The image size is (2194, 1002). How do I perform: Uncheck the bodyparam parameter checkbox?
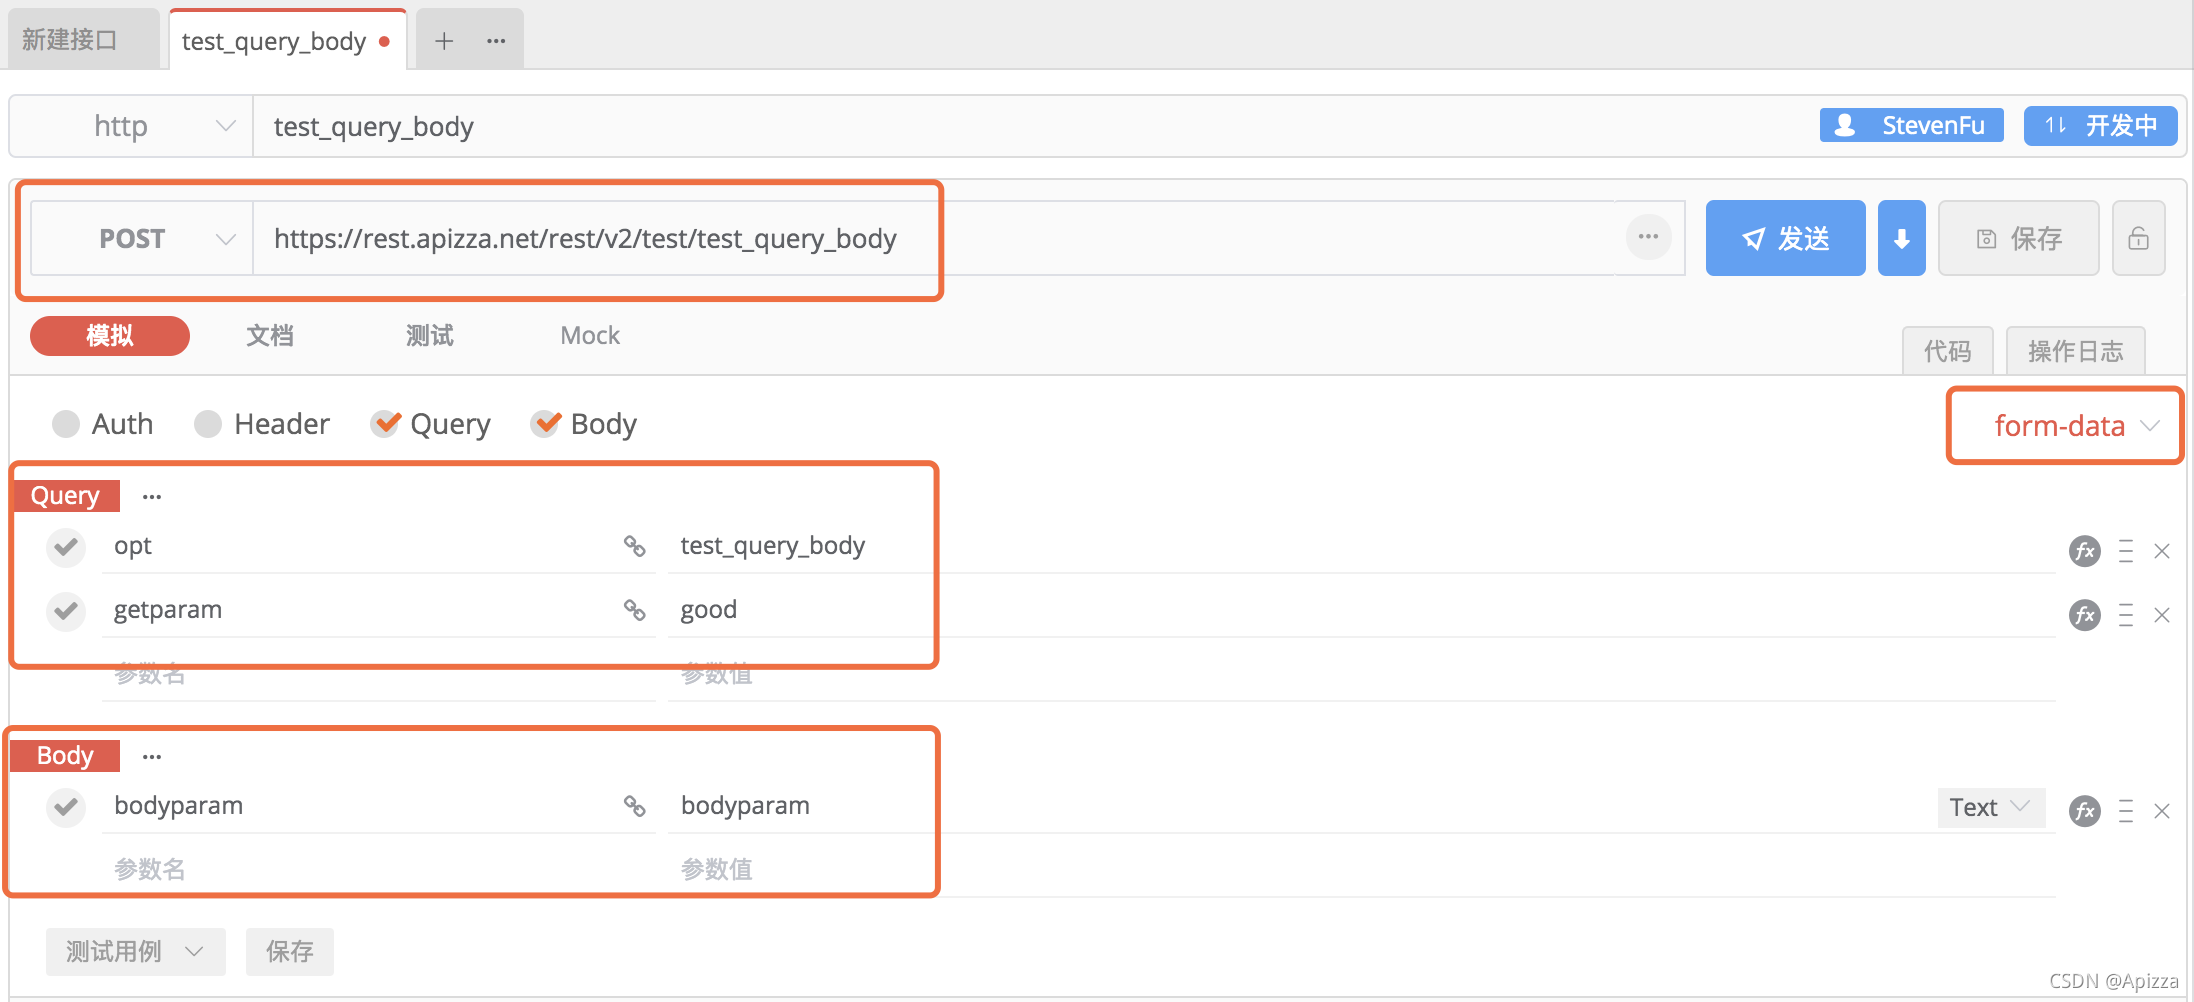pos(66,806)
